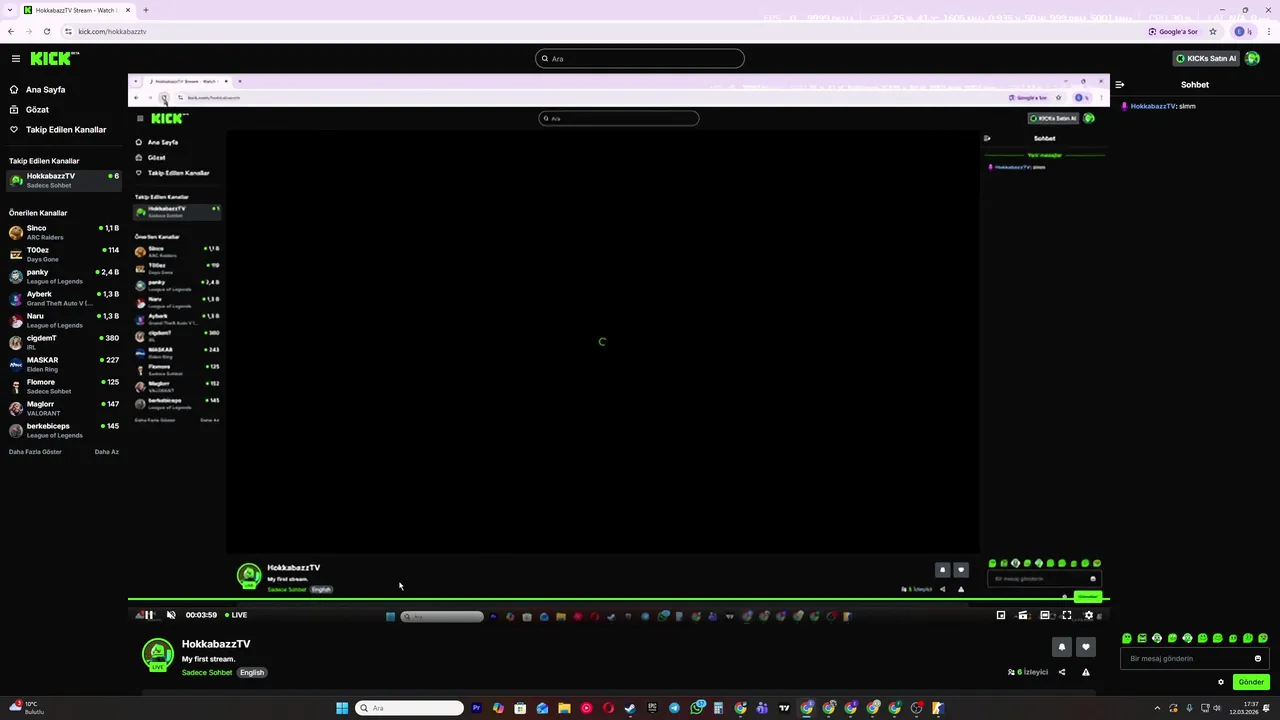Open a new browser tab
Screen dimensions: 1280x720
146,10
